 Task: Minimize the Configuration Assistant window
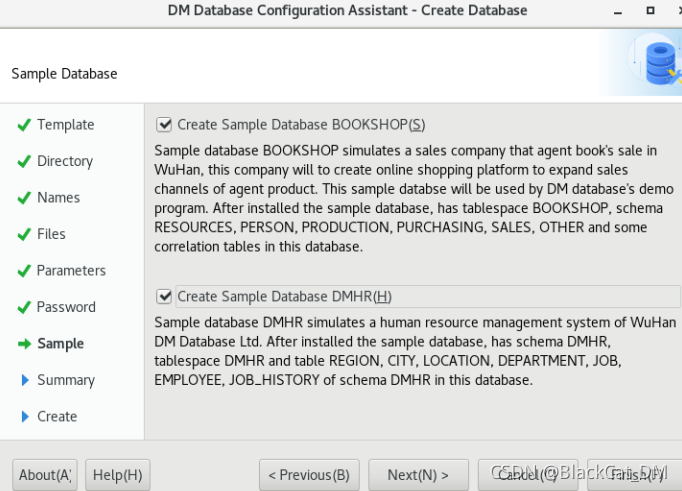[x=618, y=12]
